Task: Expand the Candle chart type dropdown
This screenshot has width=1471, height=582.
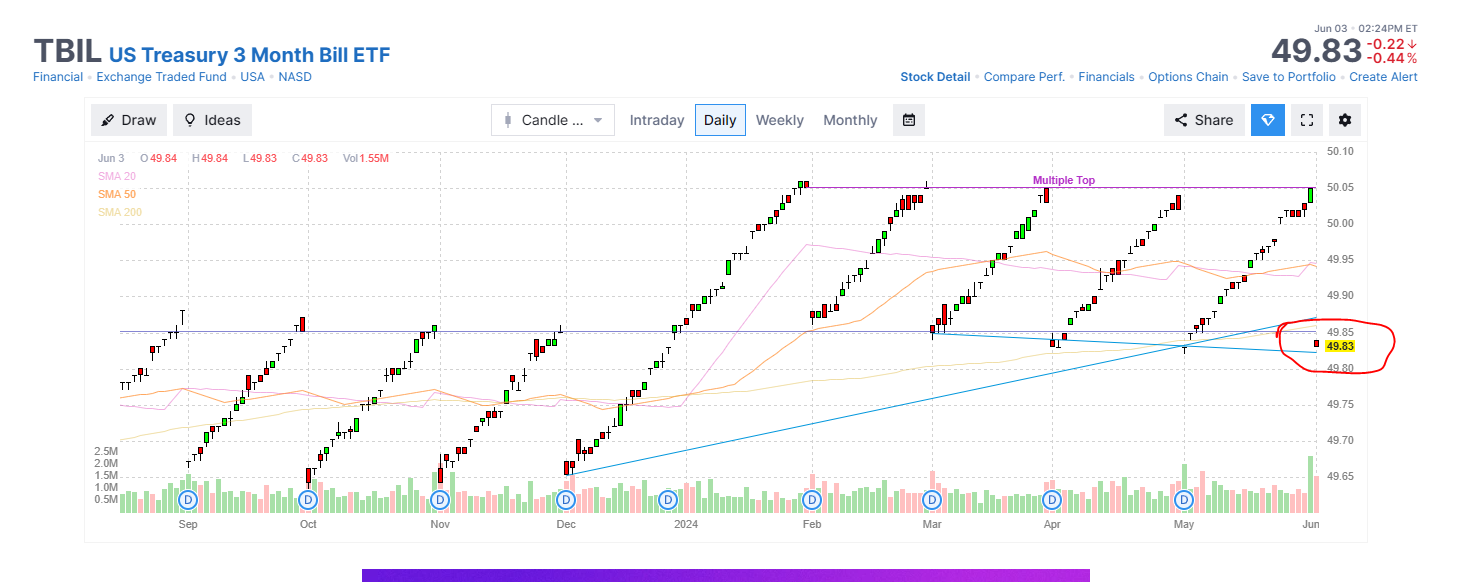Action: pyautogui.click(x=553, y=120)
